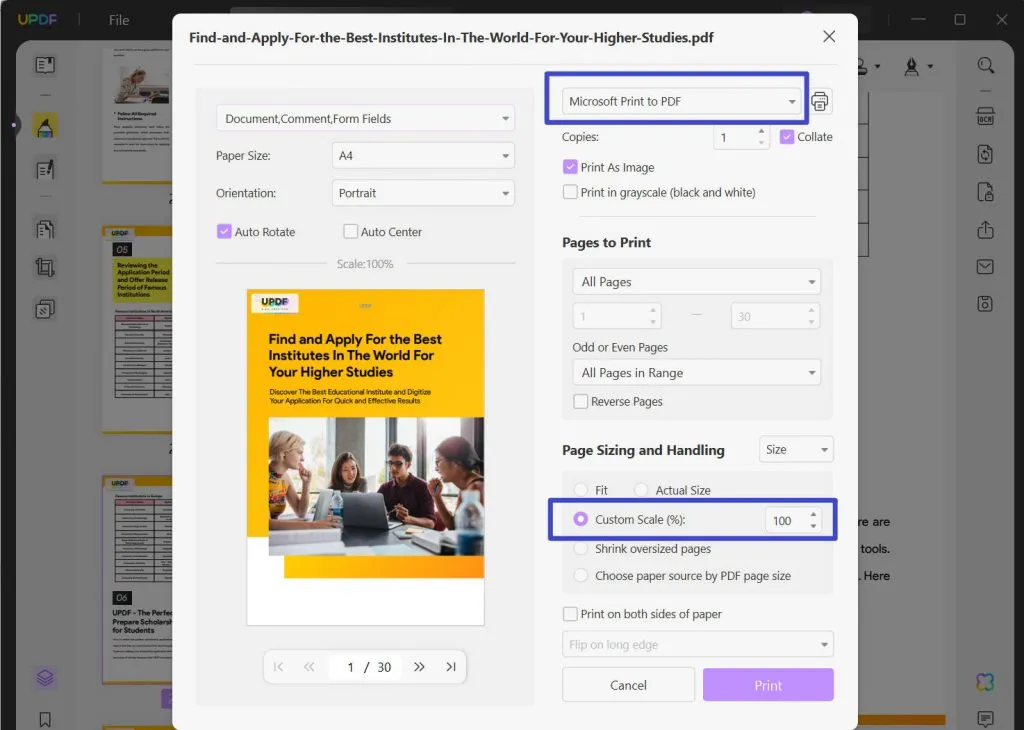Viewport: 1024px width, 730px height.
Task: Click the cover page print preview thumbnail
Action: pyautogui.click(x=366, y=457)
